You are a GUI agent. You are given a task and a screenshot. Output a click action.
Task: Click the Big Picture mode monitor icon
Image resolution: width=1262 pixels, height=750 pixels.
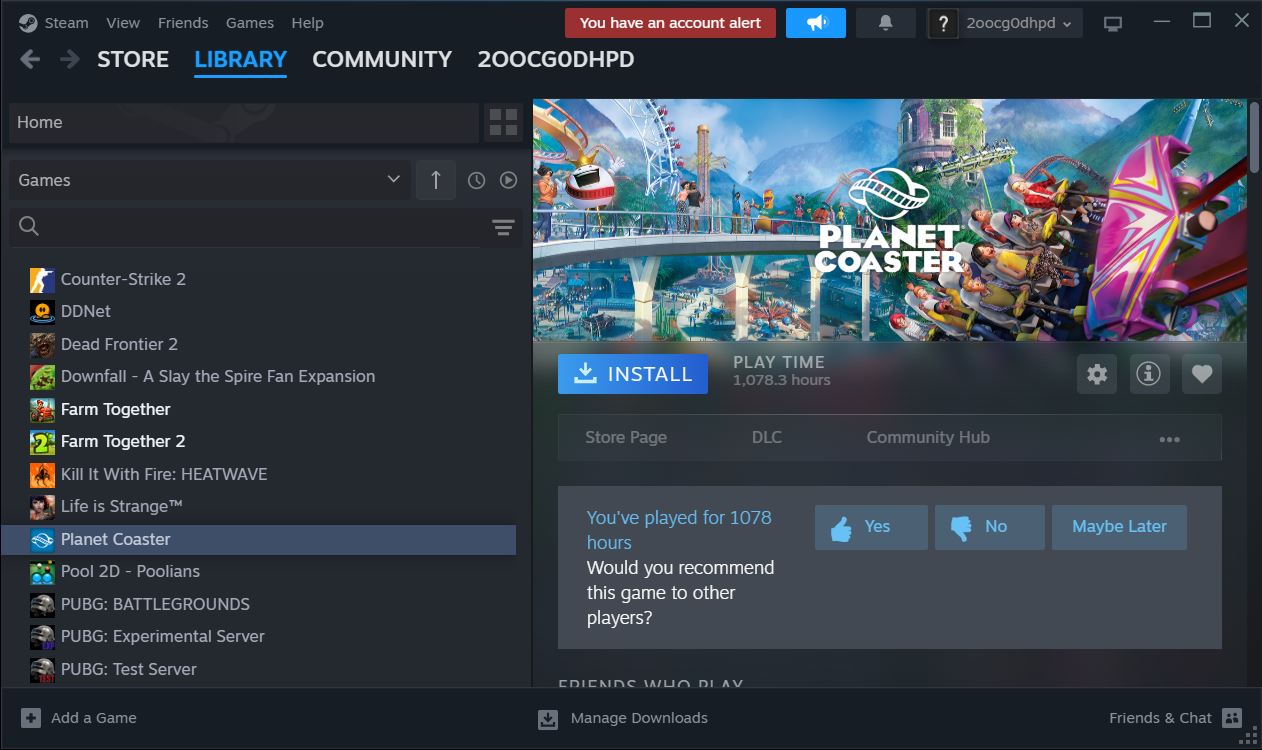pyautogui.click(x=1112, y=23)
